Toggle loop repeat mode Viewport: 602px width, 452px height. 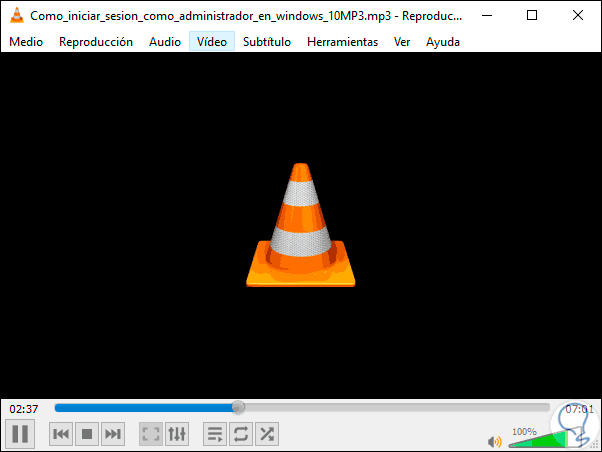[x=241, y=434]
